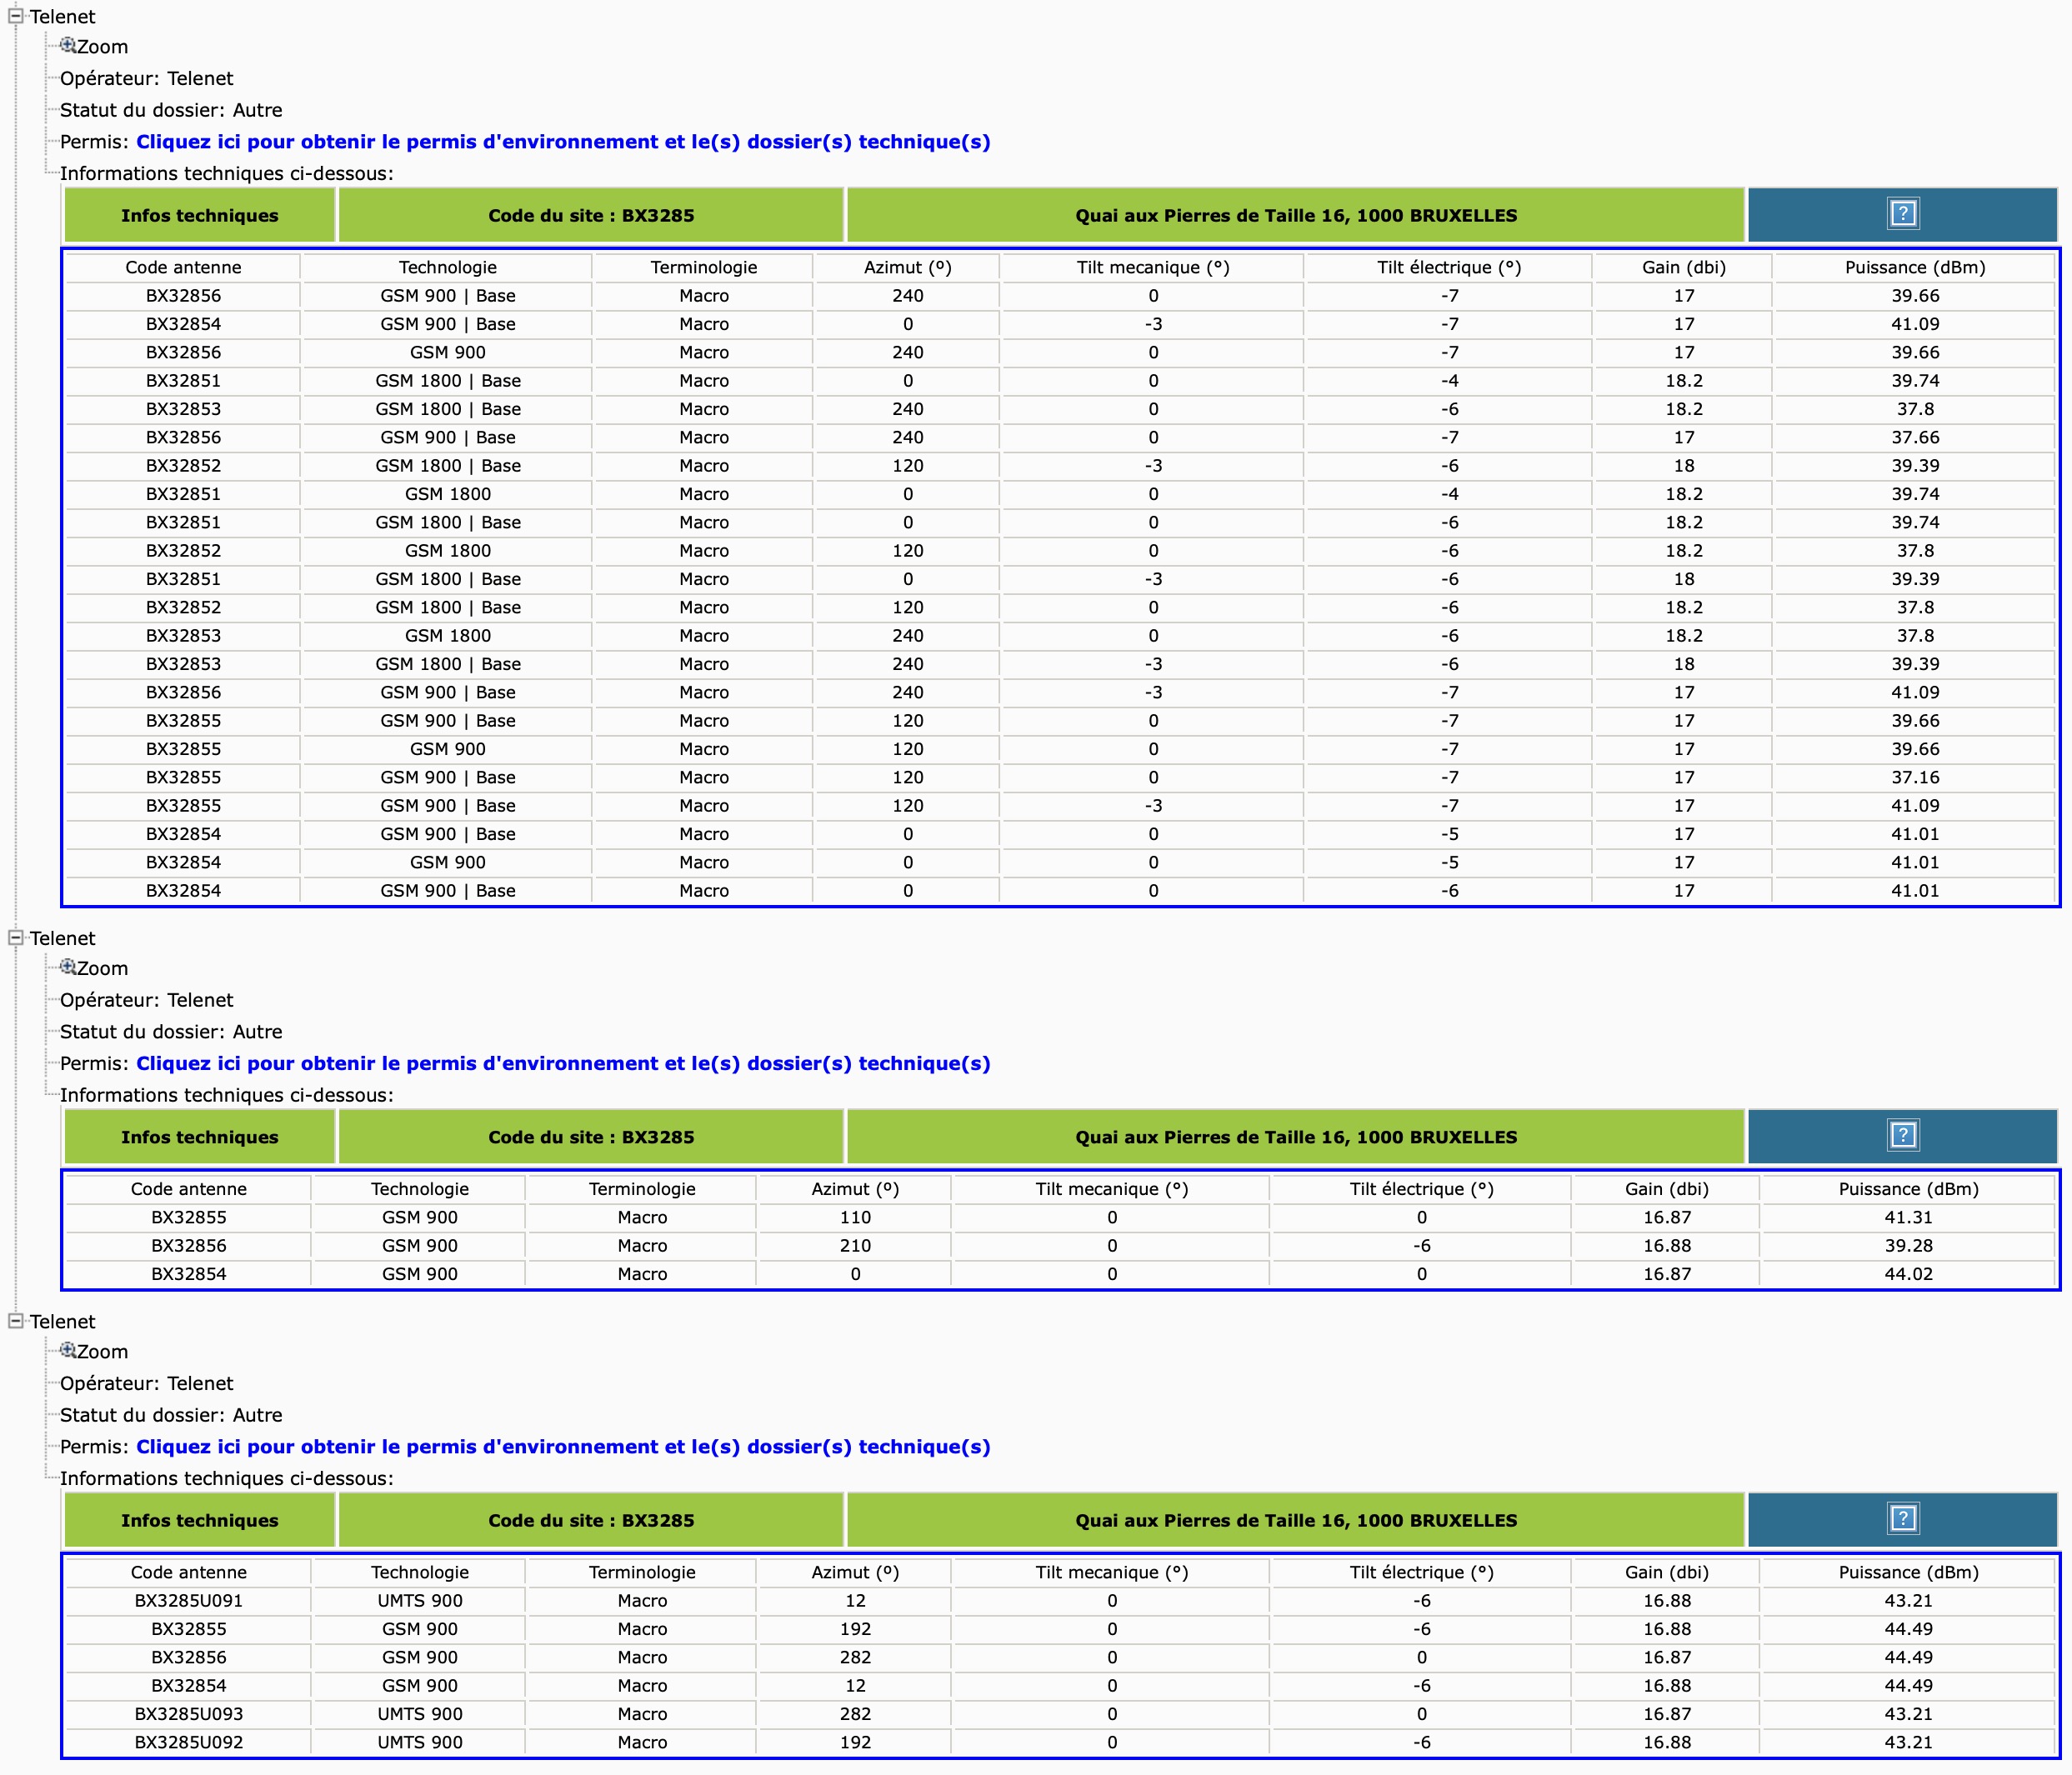
Task: Click the azimut value '210'
Action: (855, 1246)
